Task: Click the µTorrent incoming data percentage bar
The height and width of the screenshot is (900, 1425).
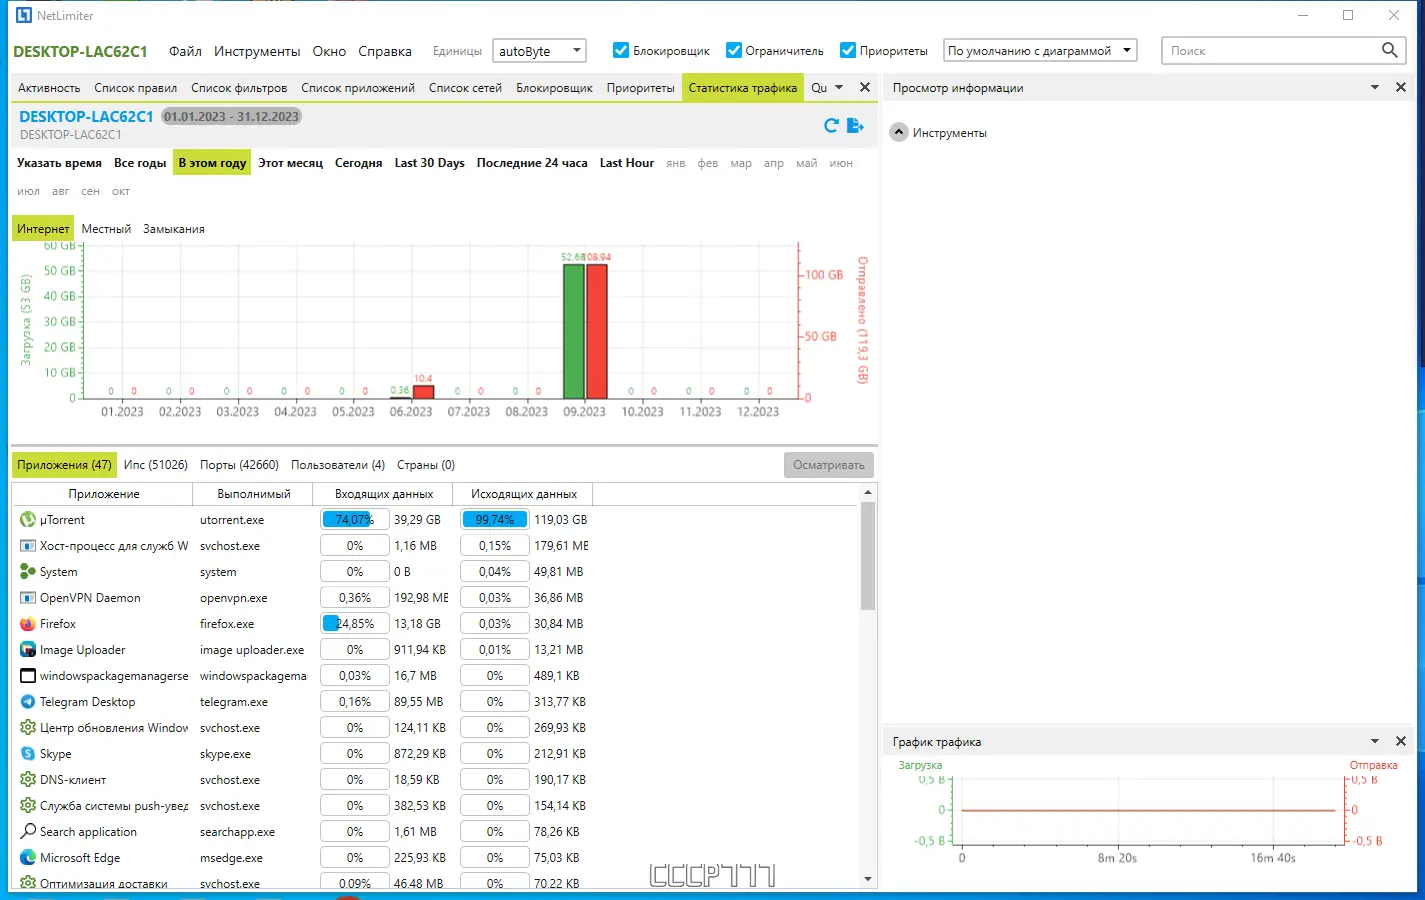Action: (x=355, y=520)
